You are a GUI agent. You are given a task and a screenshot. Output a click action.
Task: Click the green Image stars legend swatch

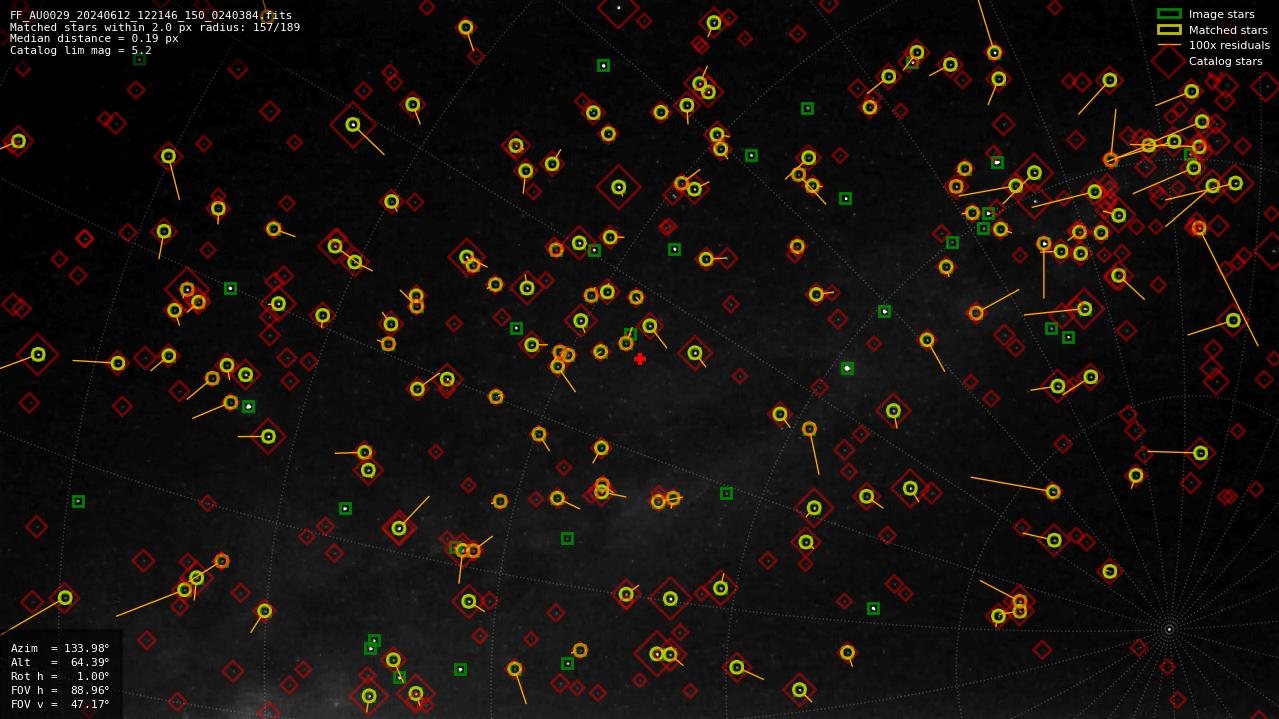click(1169, 14)
